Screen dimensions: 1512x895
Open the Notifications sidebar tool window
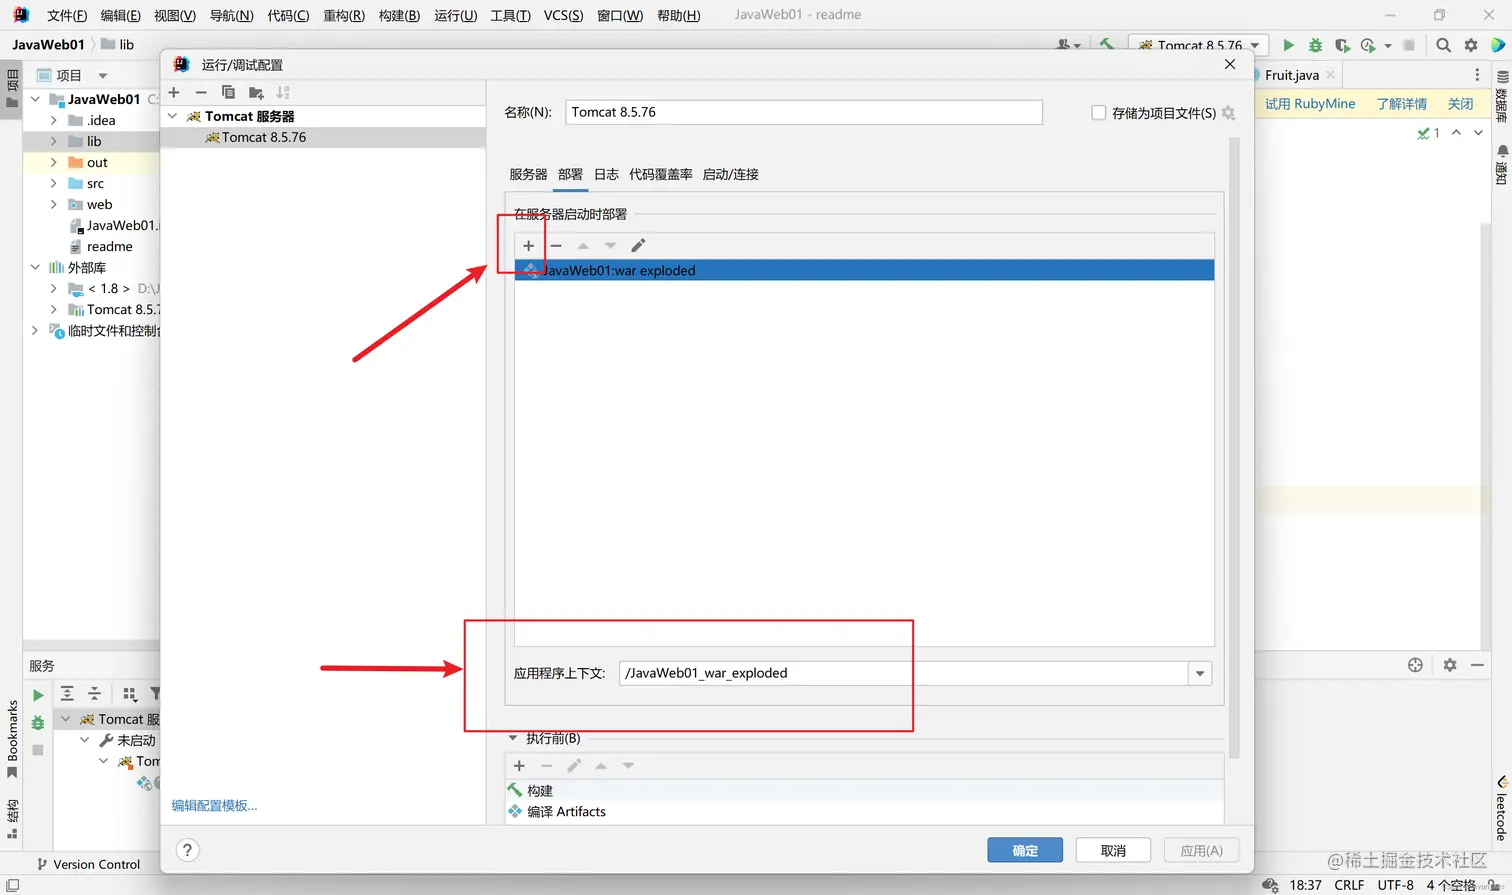coord(1502,165)
